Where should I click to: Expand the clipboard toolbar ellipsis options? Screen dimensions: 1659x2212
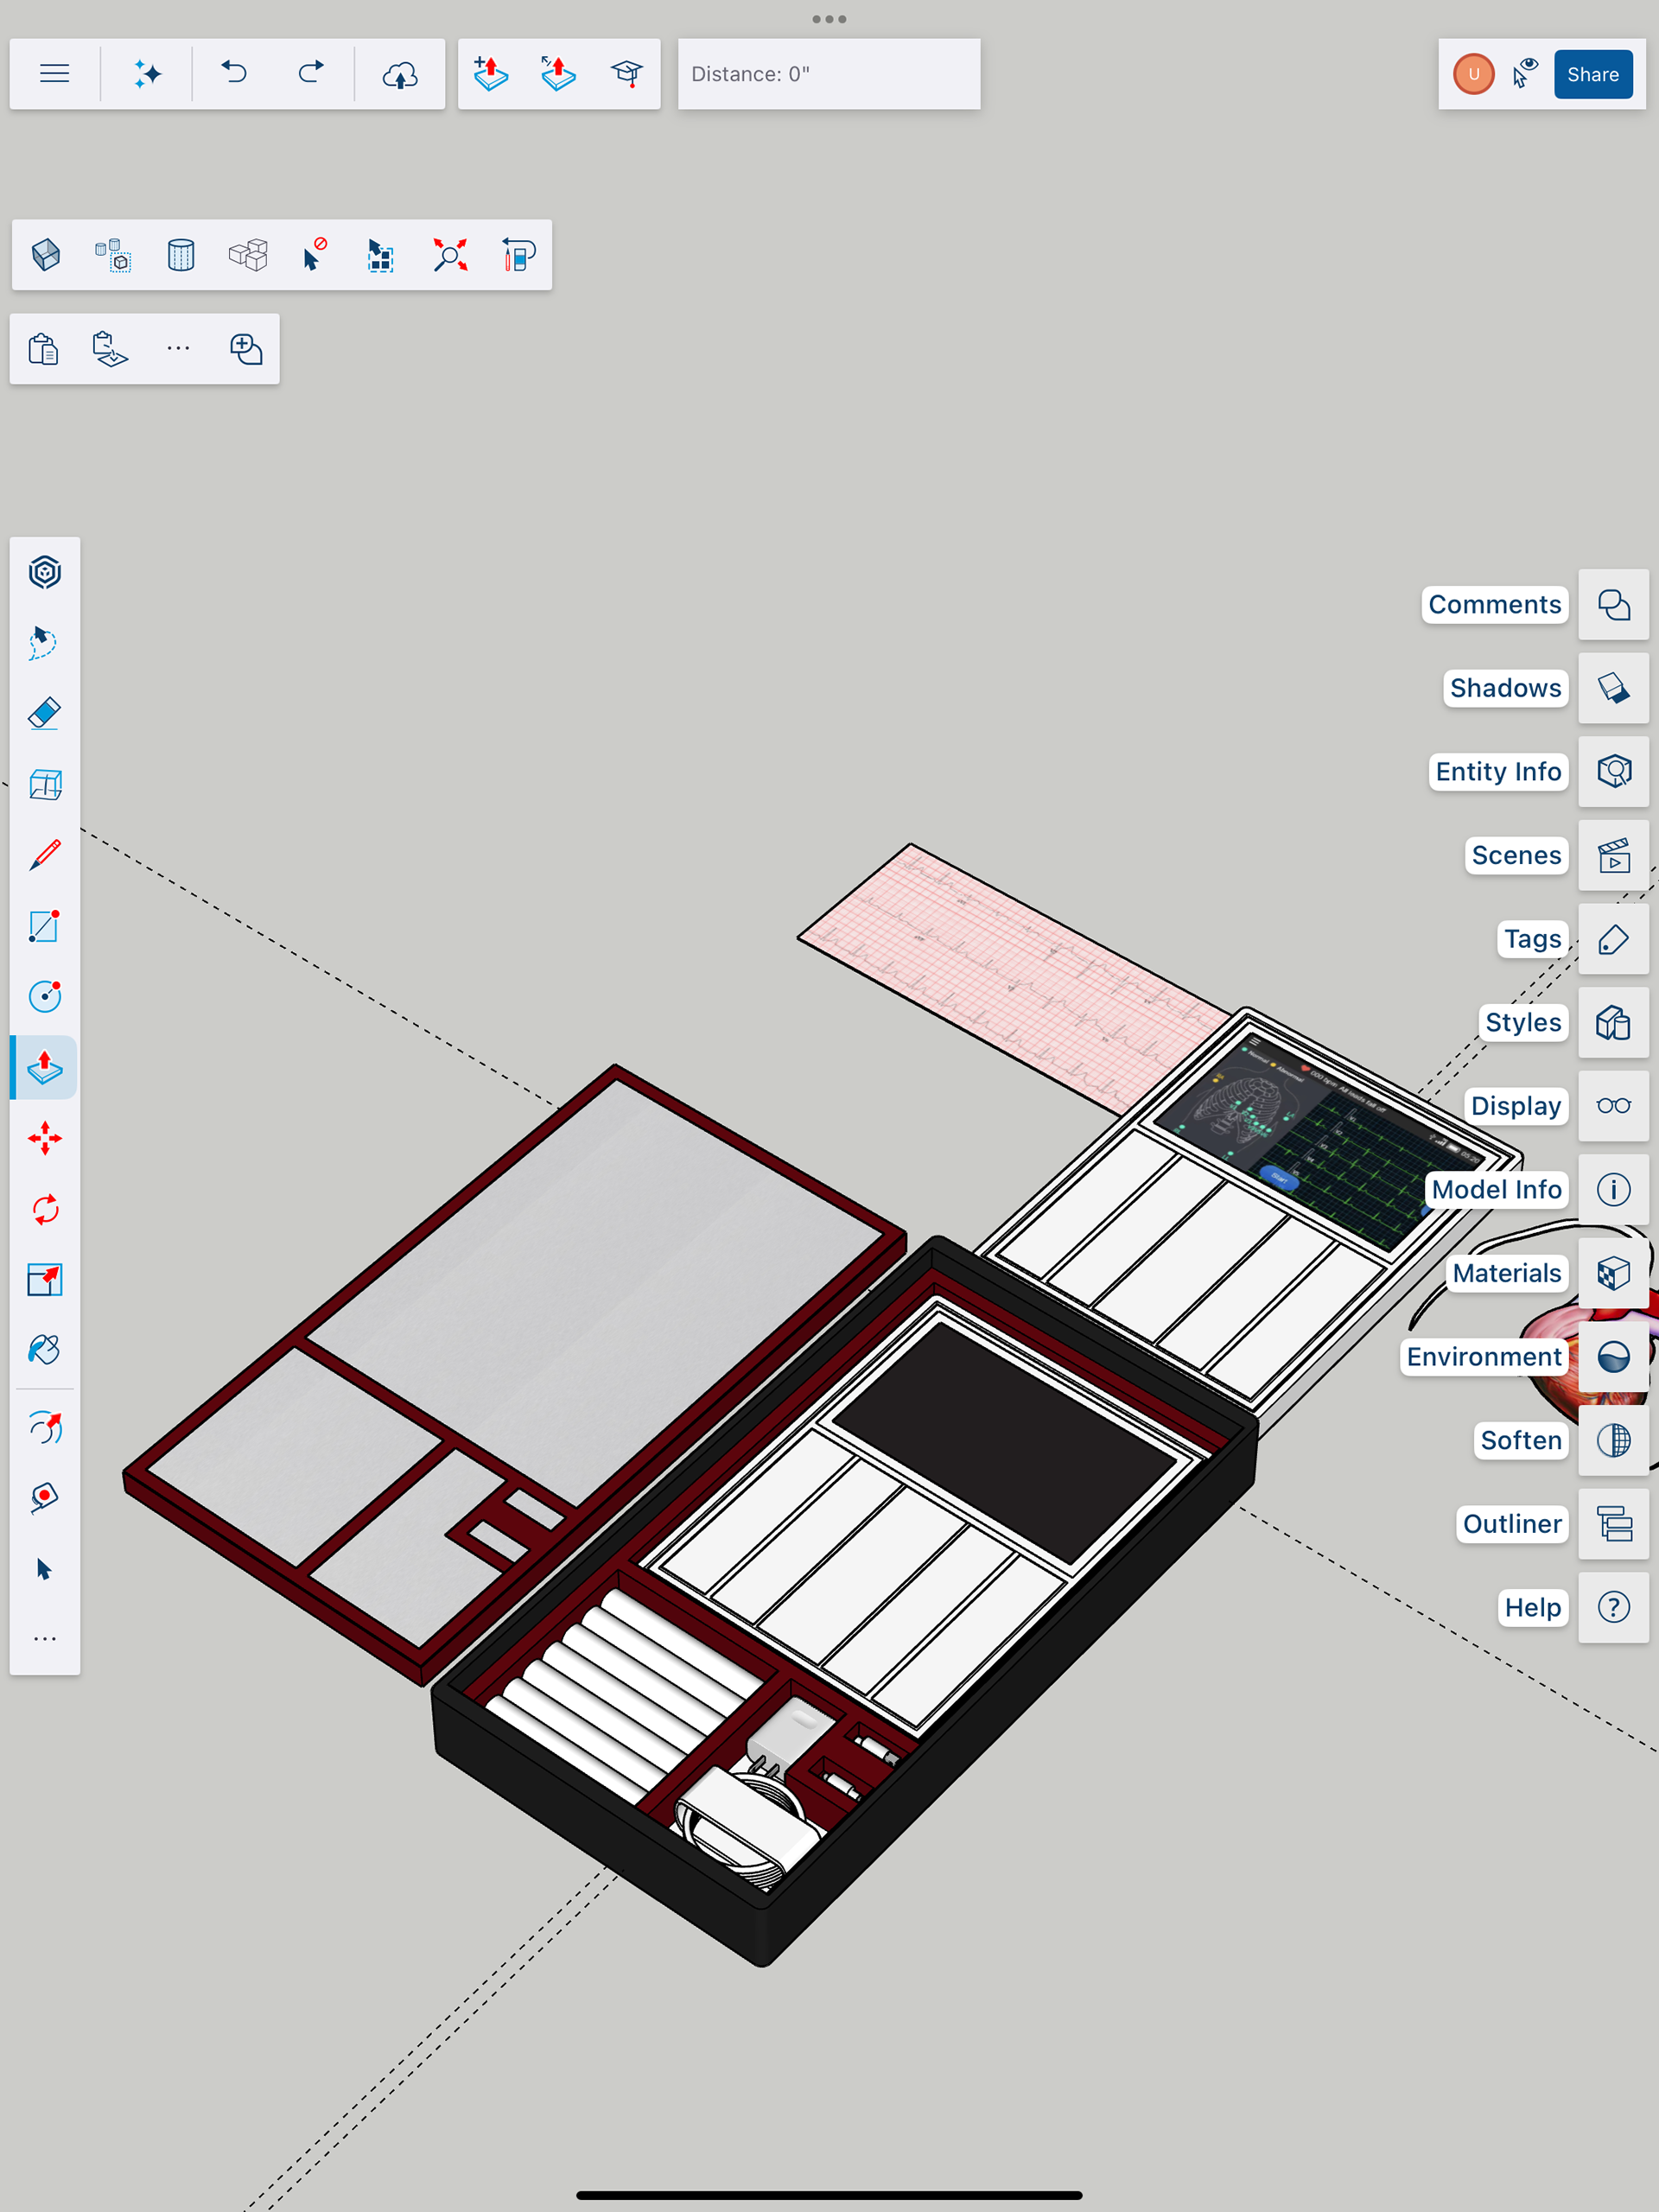(x=178, y=348)
